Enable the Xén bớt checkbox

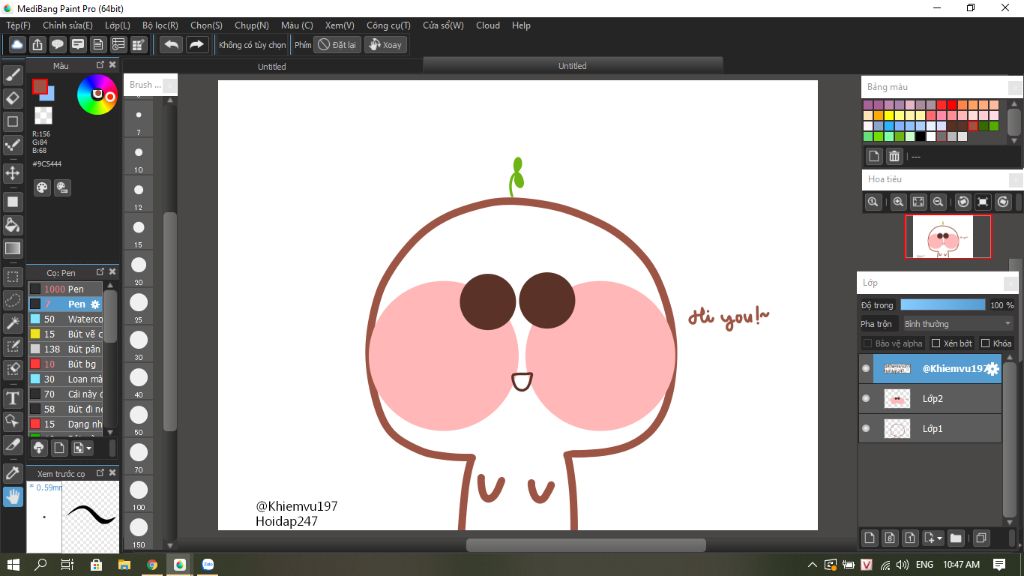click(936, 343)
